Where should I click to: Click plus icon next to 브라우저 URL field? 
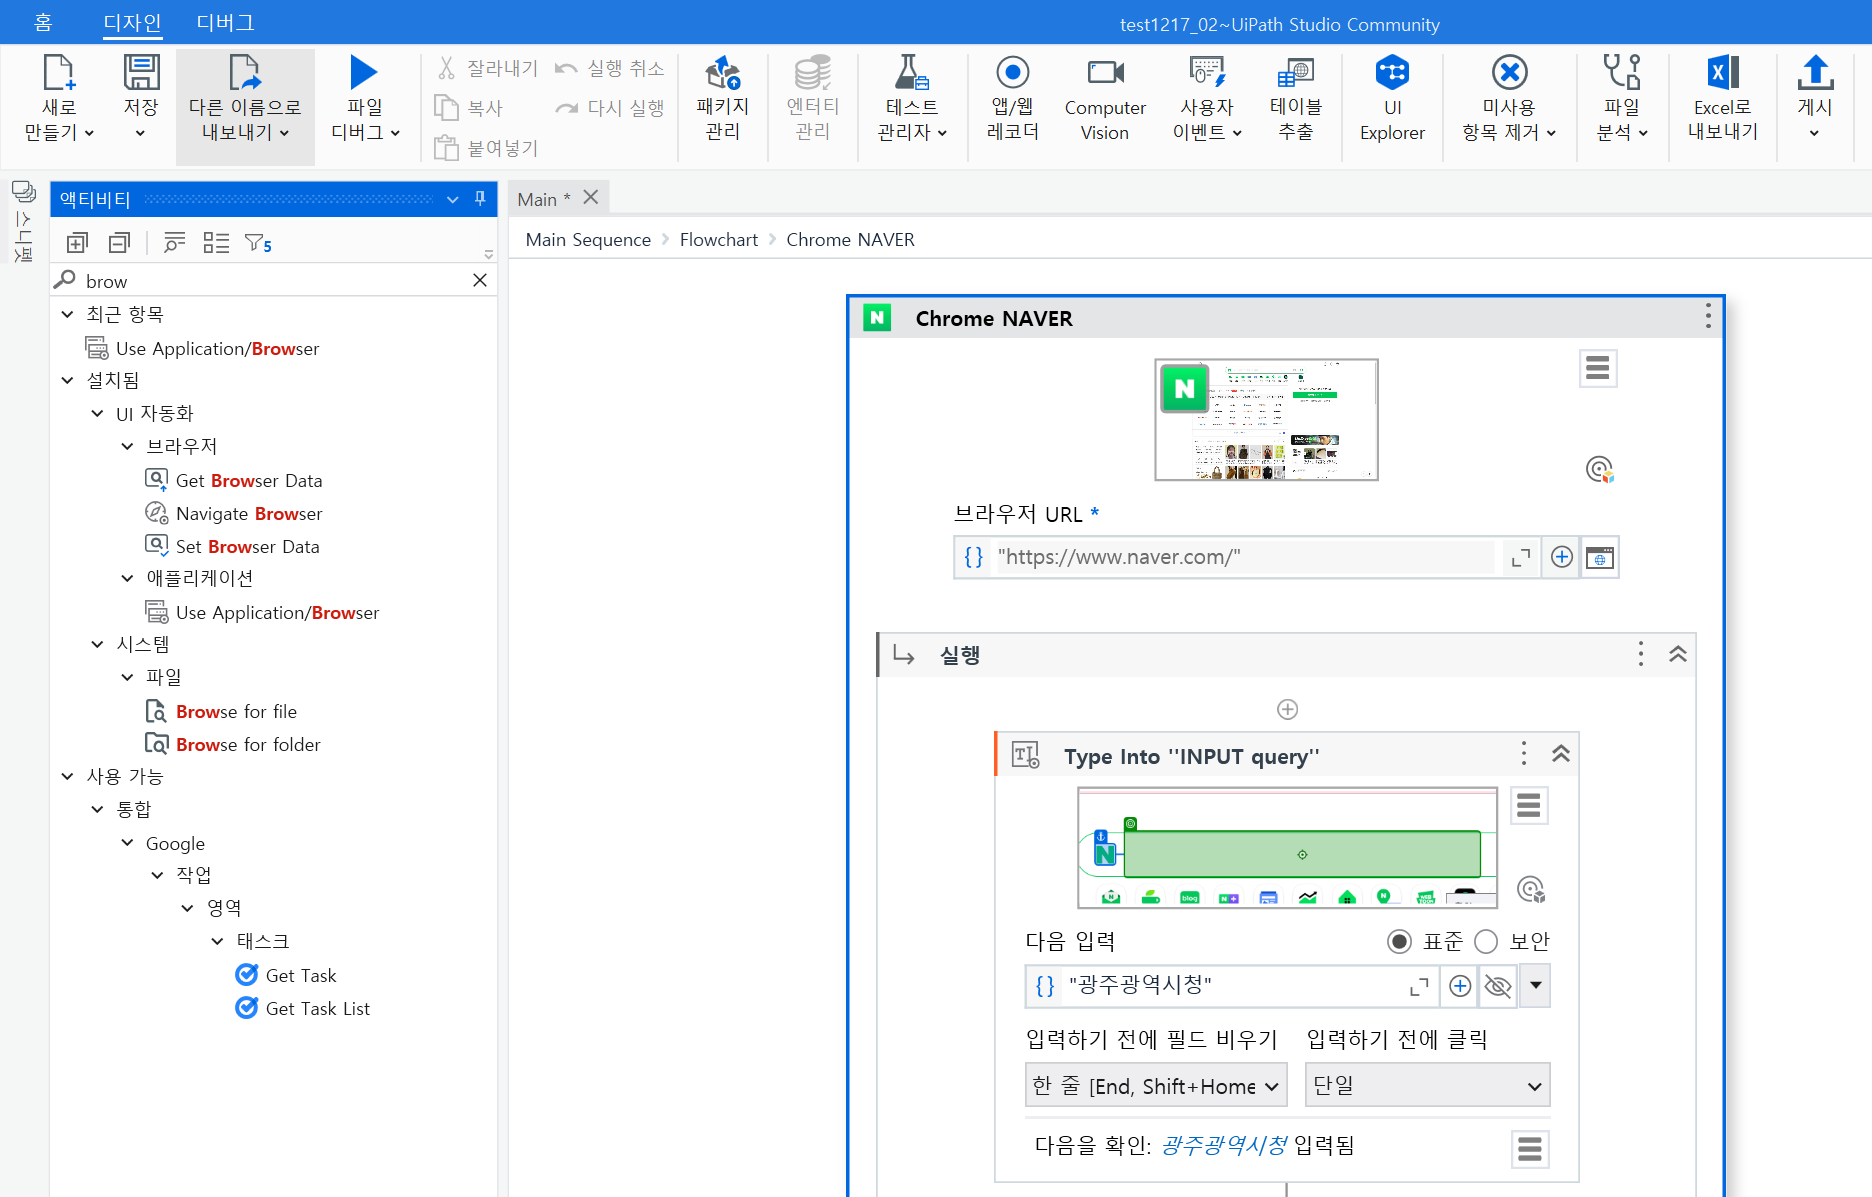point(1562,557)
